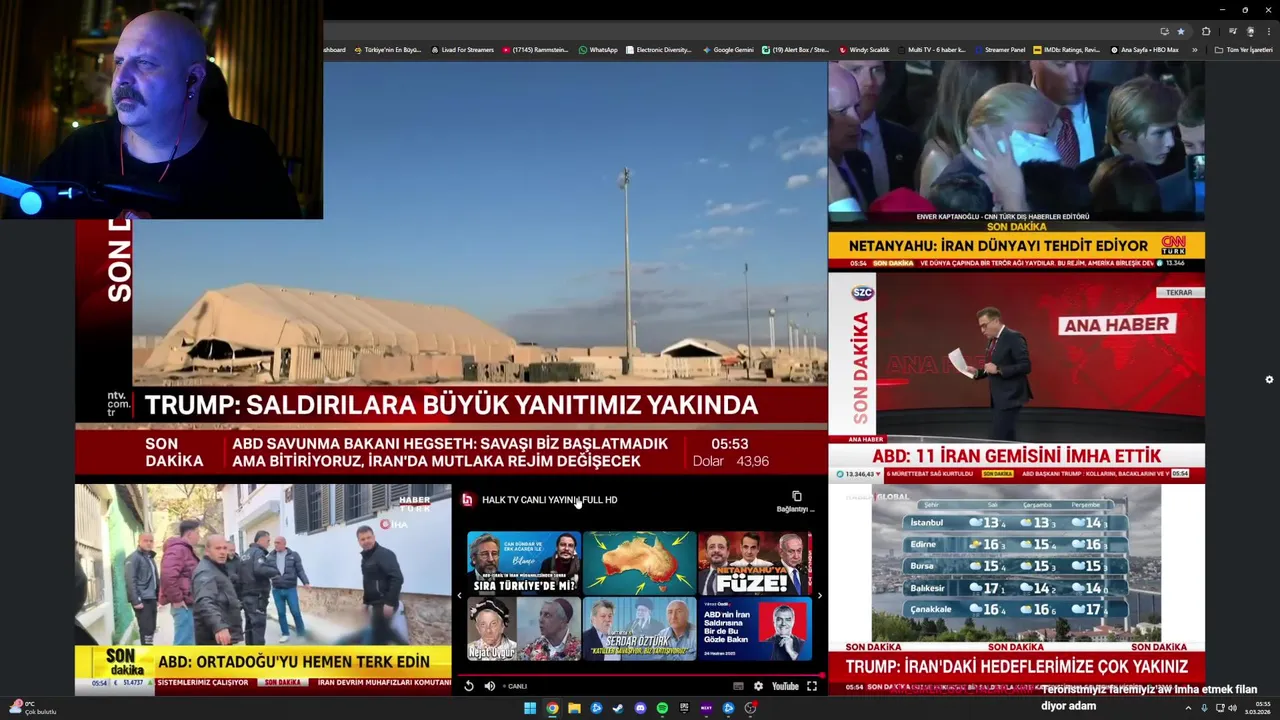Open Google Chrome from the taskbar

pyautogui.click(x=552, y=708)
